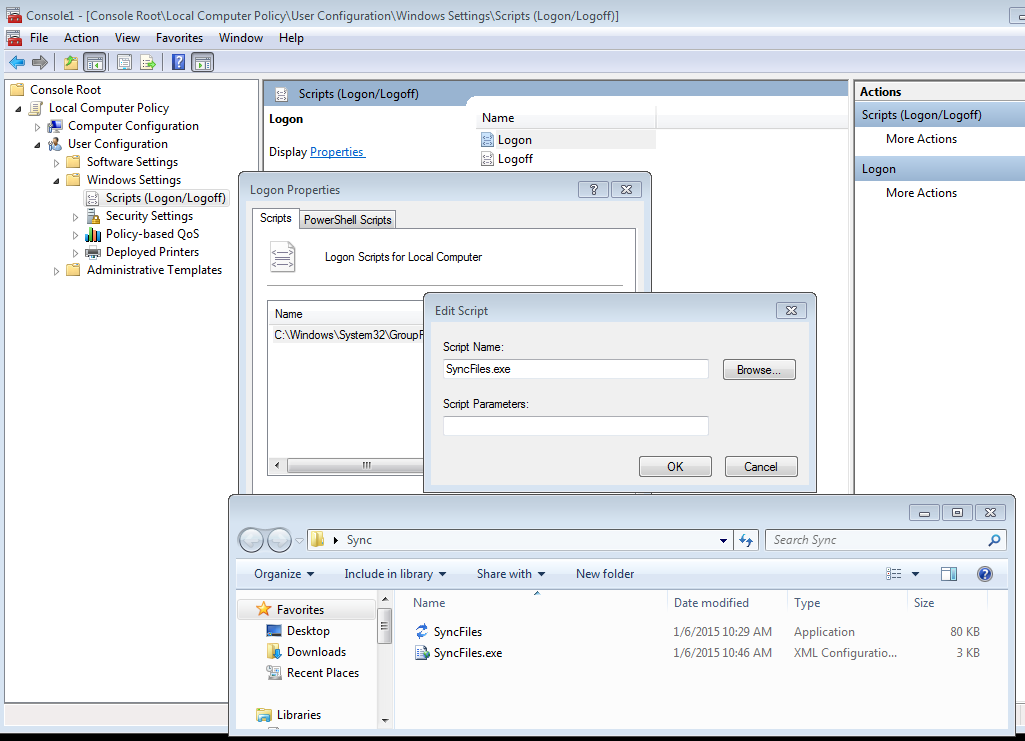The image size is (1025, 741).
Task: Click the Explorer refresh icon beside address bar
Action: 746,540
